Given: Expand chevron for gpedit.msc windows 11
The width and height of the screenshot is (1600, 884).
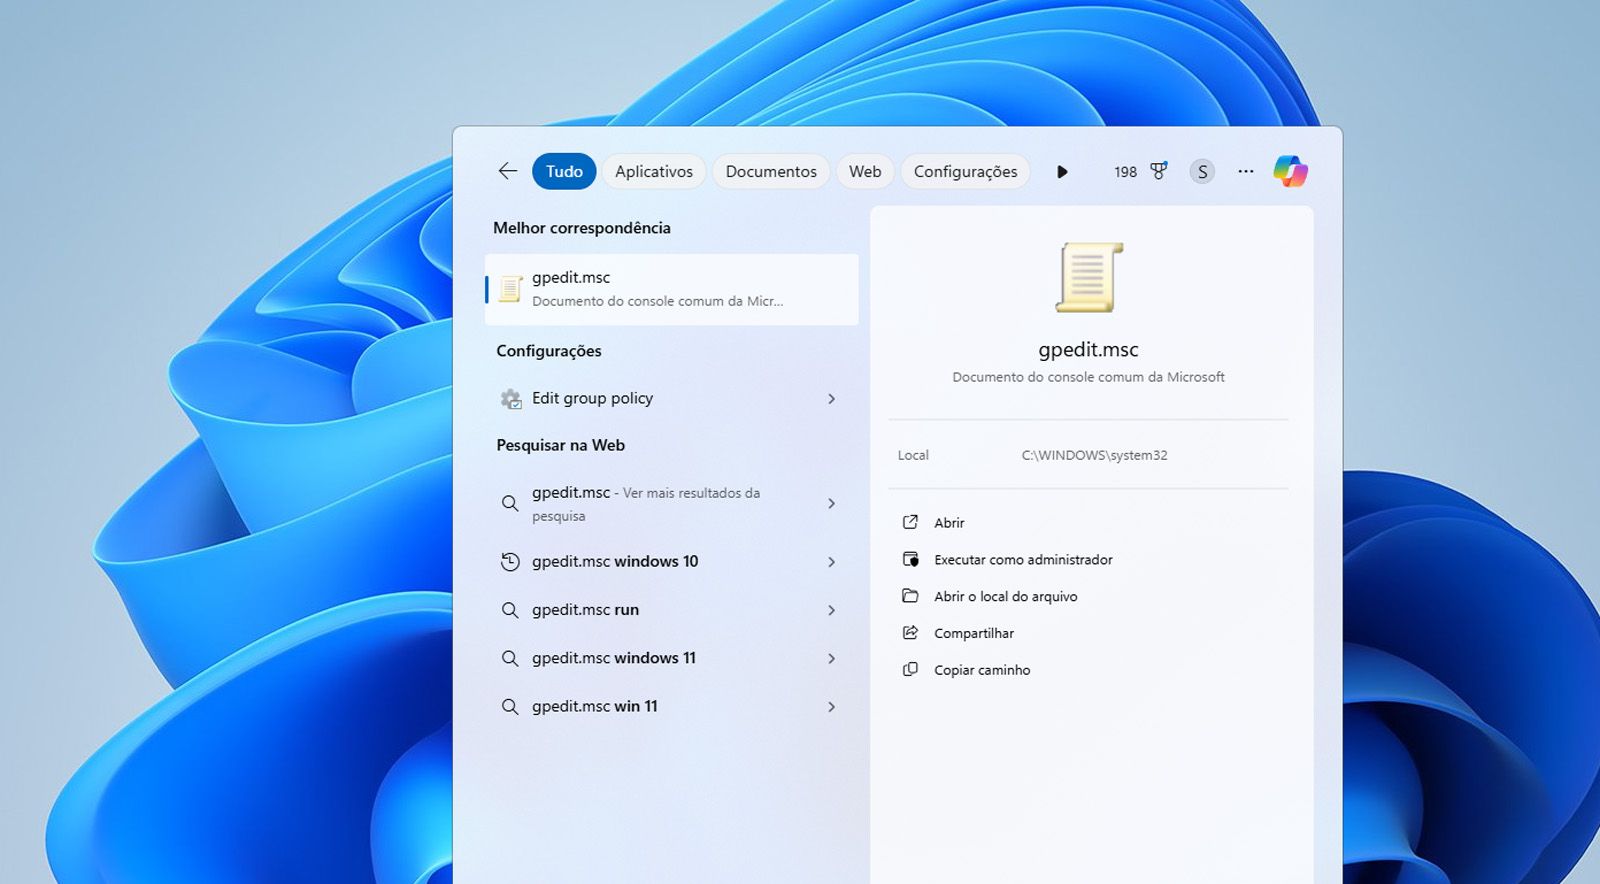Looking at the screenshot, I should coord(831,658).
